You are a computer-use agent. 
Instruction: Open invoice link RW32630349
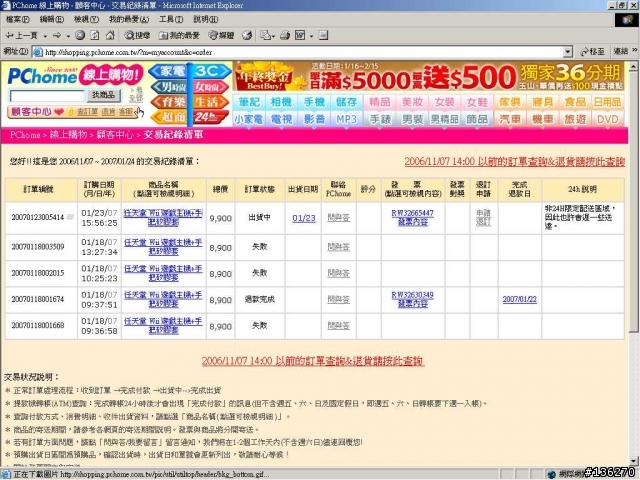click(x=412, y=295)
